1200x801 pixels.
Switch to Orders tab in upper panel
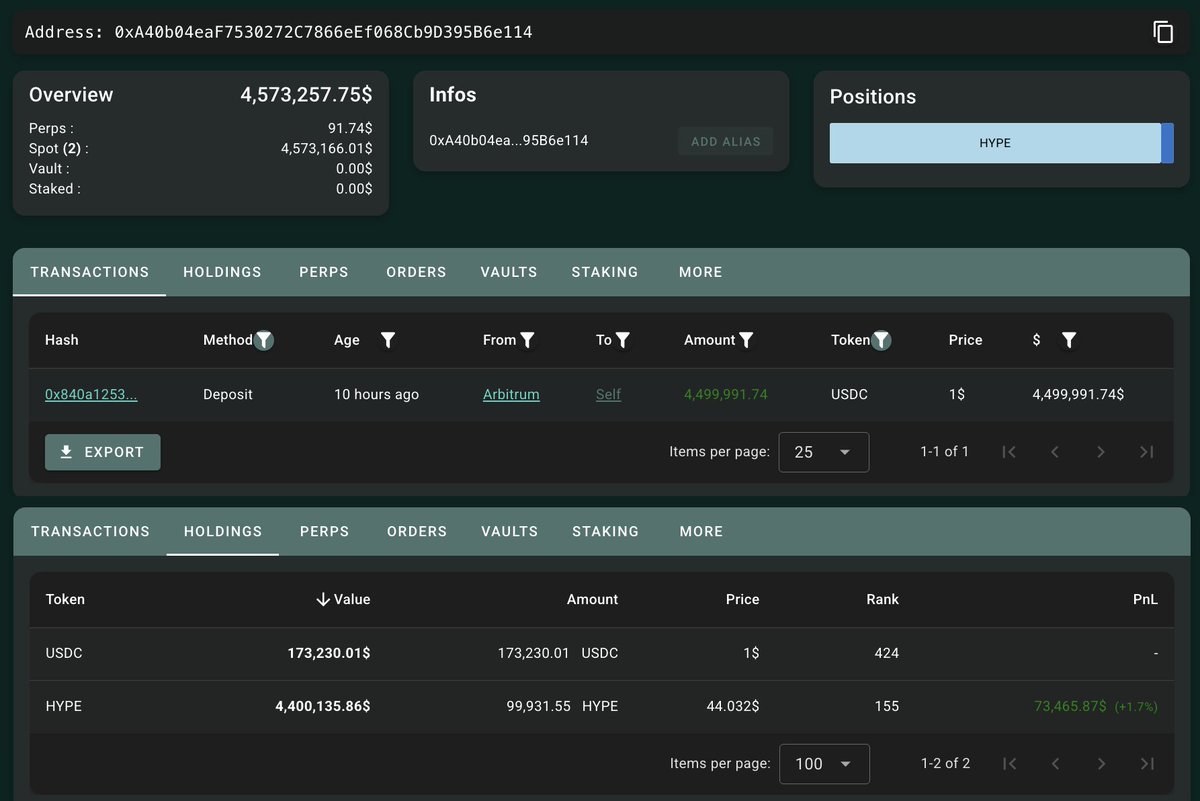[x=416, y=272]
